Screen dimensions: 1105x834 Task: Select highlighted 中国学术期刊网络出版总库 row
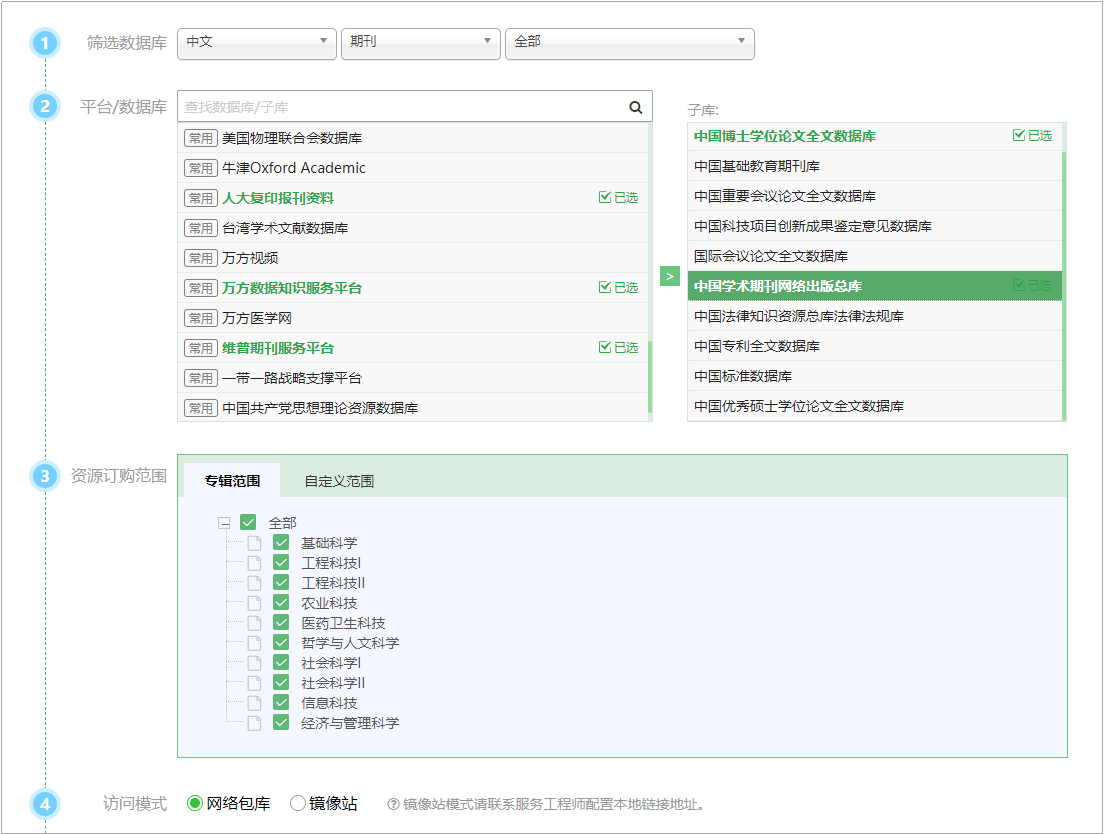coord(875,286)
